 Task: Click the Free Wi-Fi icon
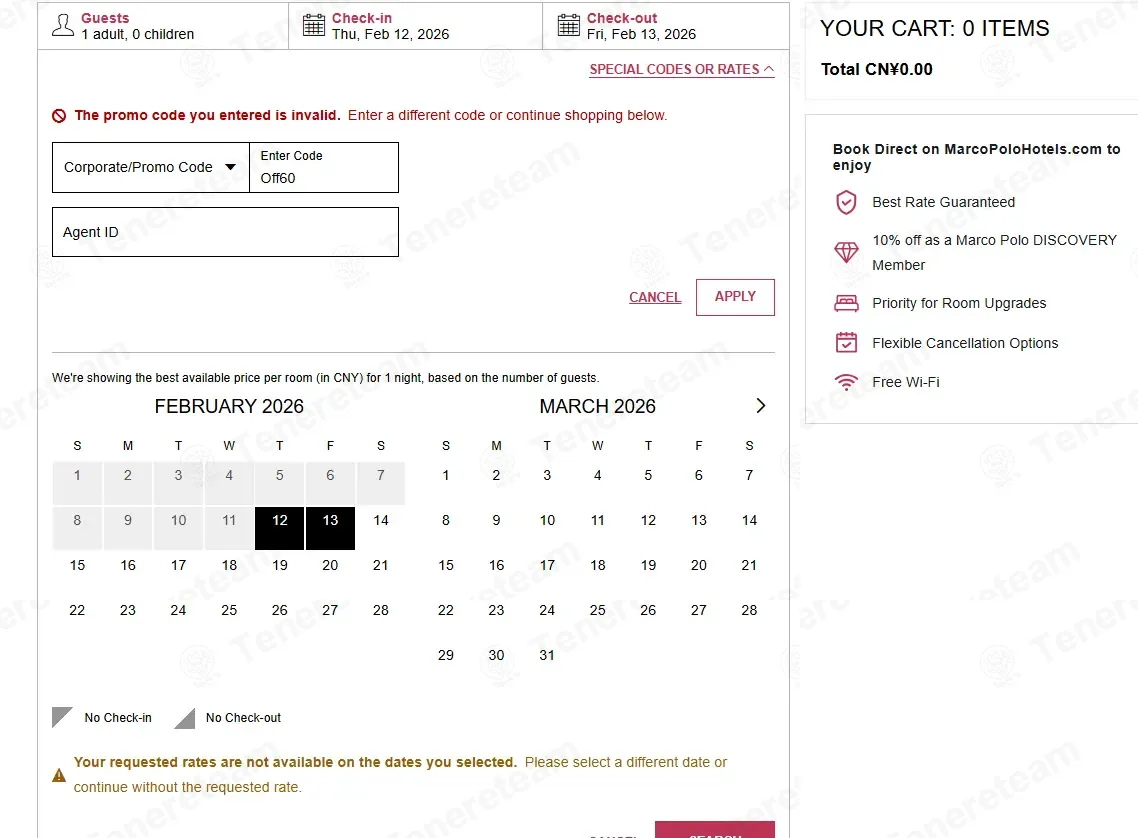click(846, 382)
